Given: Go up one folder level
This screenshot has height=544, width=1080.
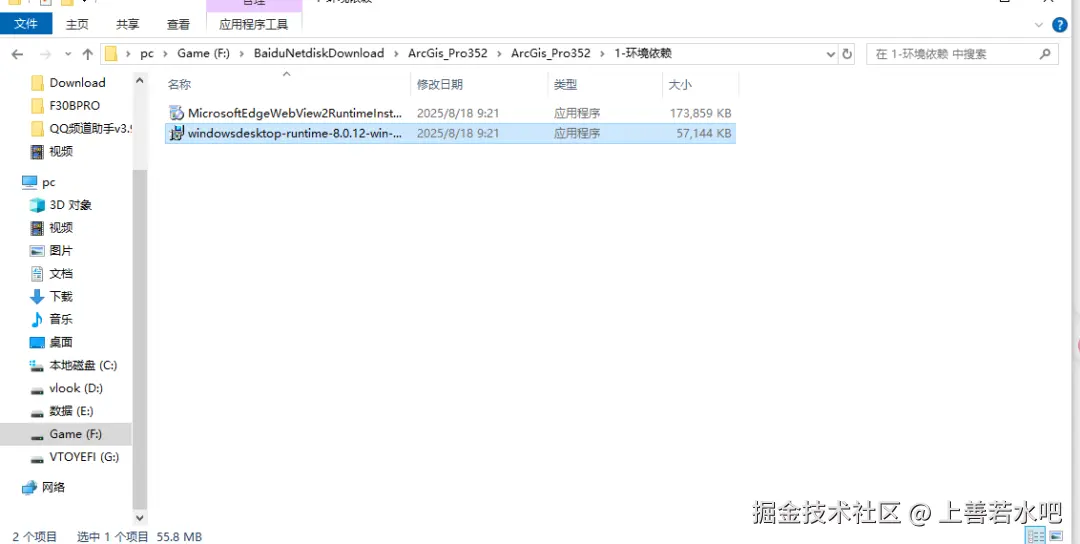Looking at the screenshot, I should [87, 54].
